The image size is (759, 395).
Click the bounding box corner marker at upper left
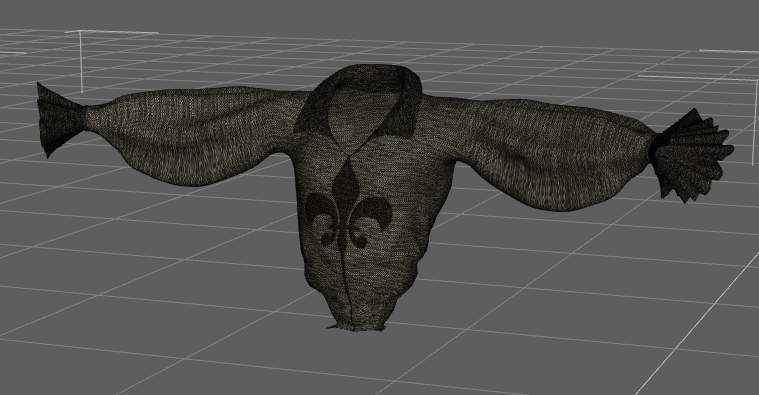point(81,34)
